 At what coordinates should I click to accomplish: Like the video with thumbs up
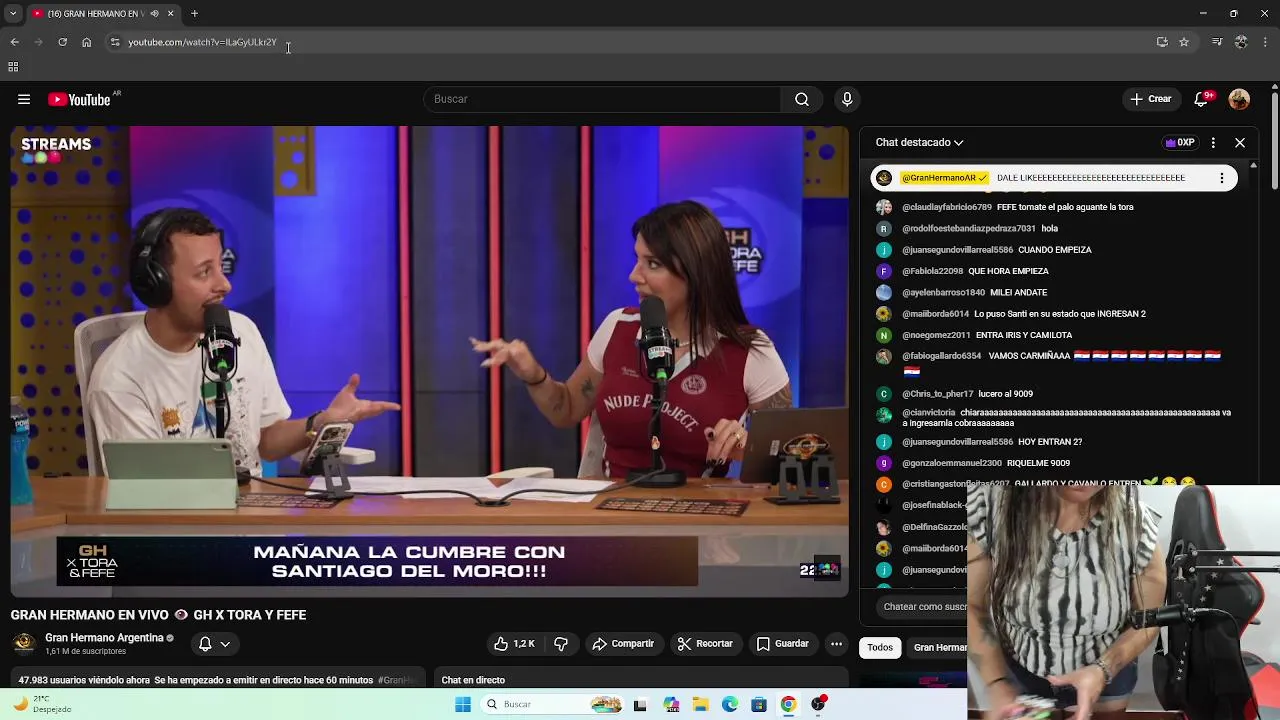click(x=514, y=644)
